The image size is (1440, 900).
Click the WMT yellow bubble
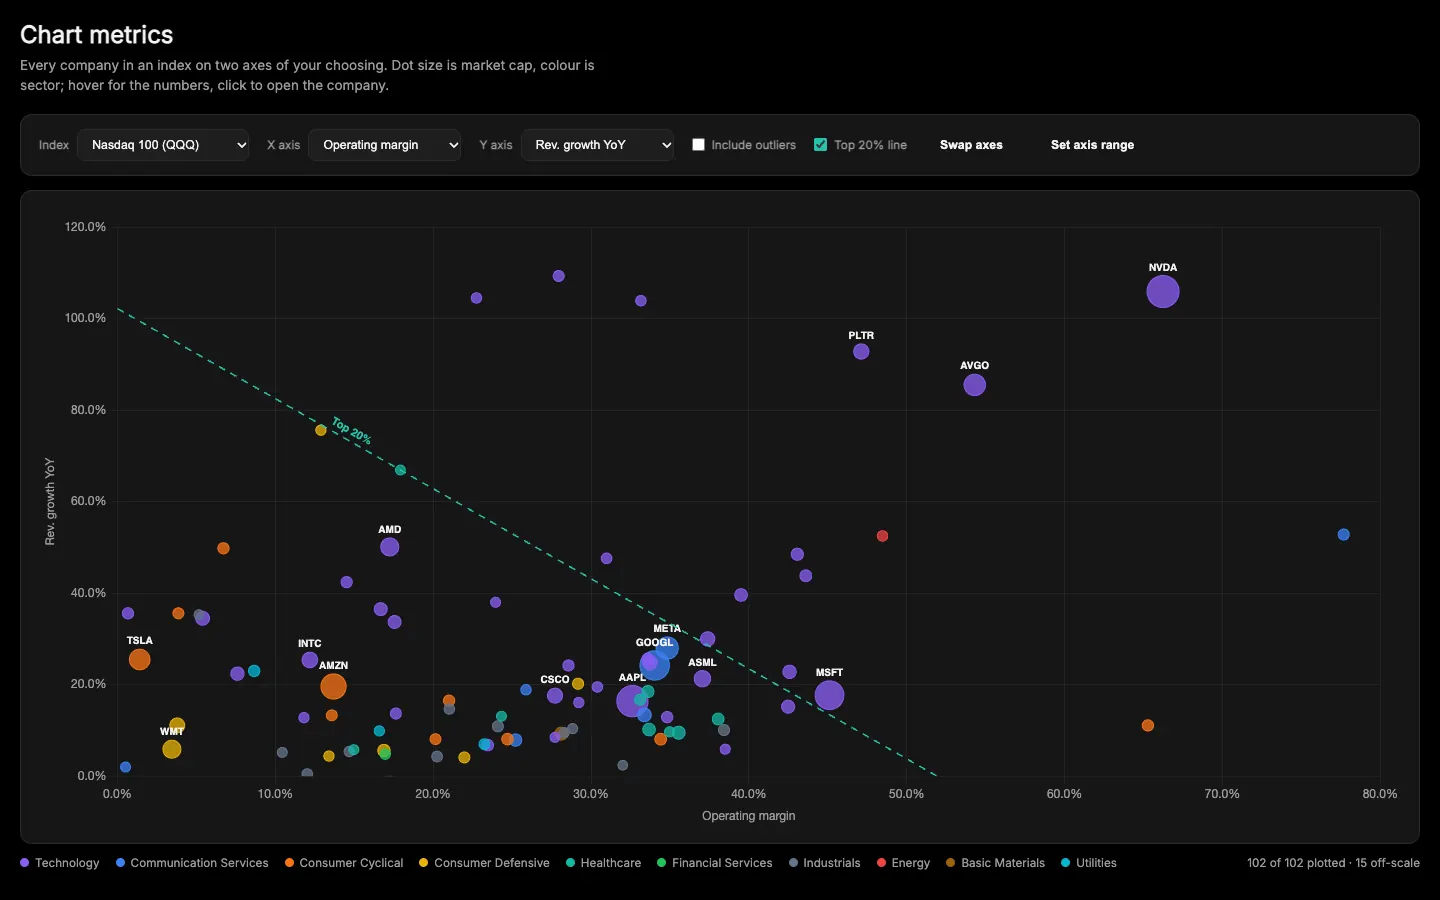tap(172, 749)
